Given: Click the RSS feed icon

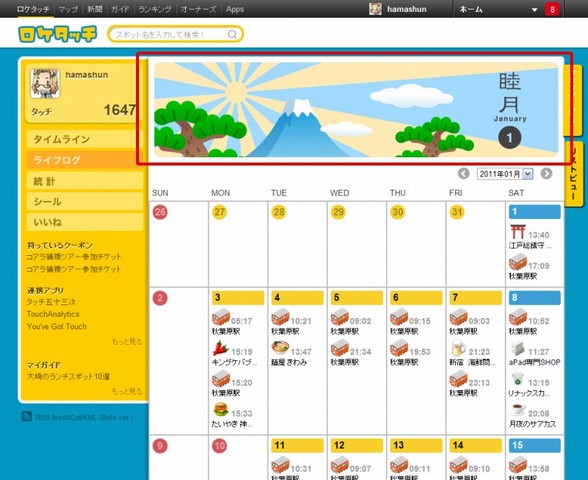Looking at the screenshot, I should coord(27,416).
